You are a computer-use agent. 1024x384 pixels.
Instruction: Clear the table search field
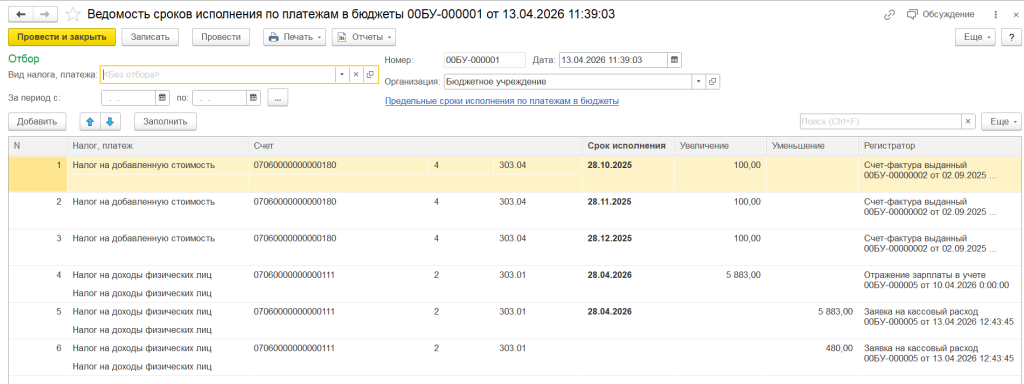968,121
